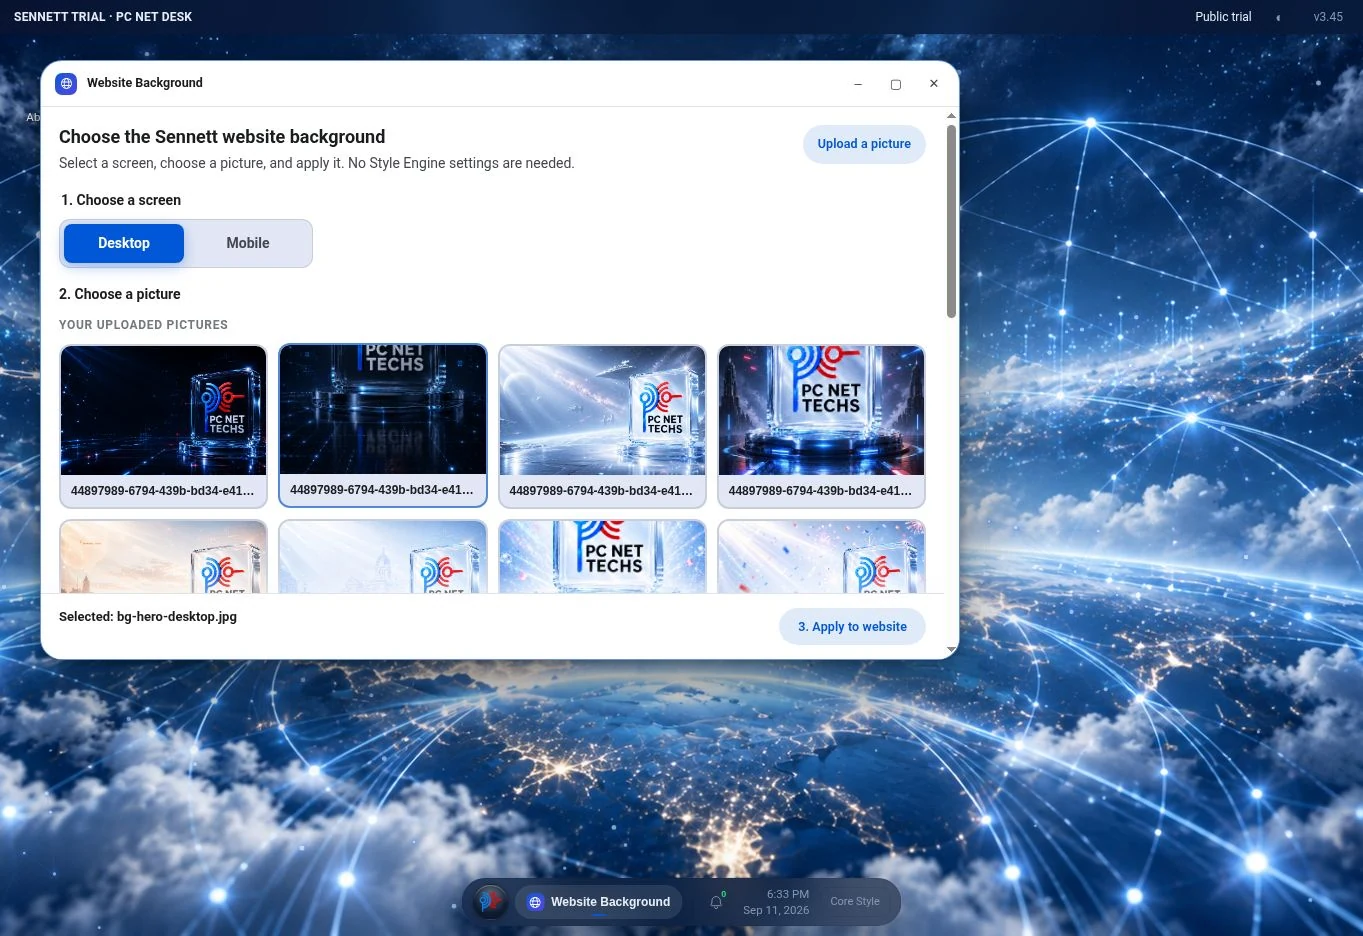Click the Upload a picture button
1363x936 pixels.
click(864, 144)
